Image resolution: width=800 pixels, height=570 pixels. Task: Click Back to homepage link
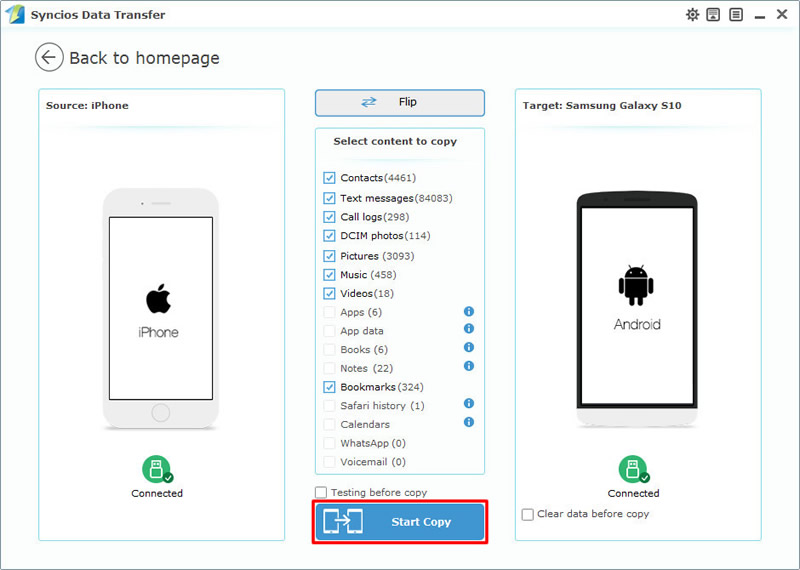[144, 58]
